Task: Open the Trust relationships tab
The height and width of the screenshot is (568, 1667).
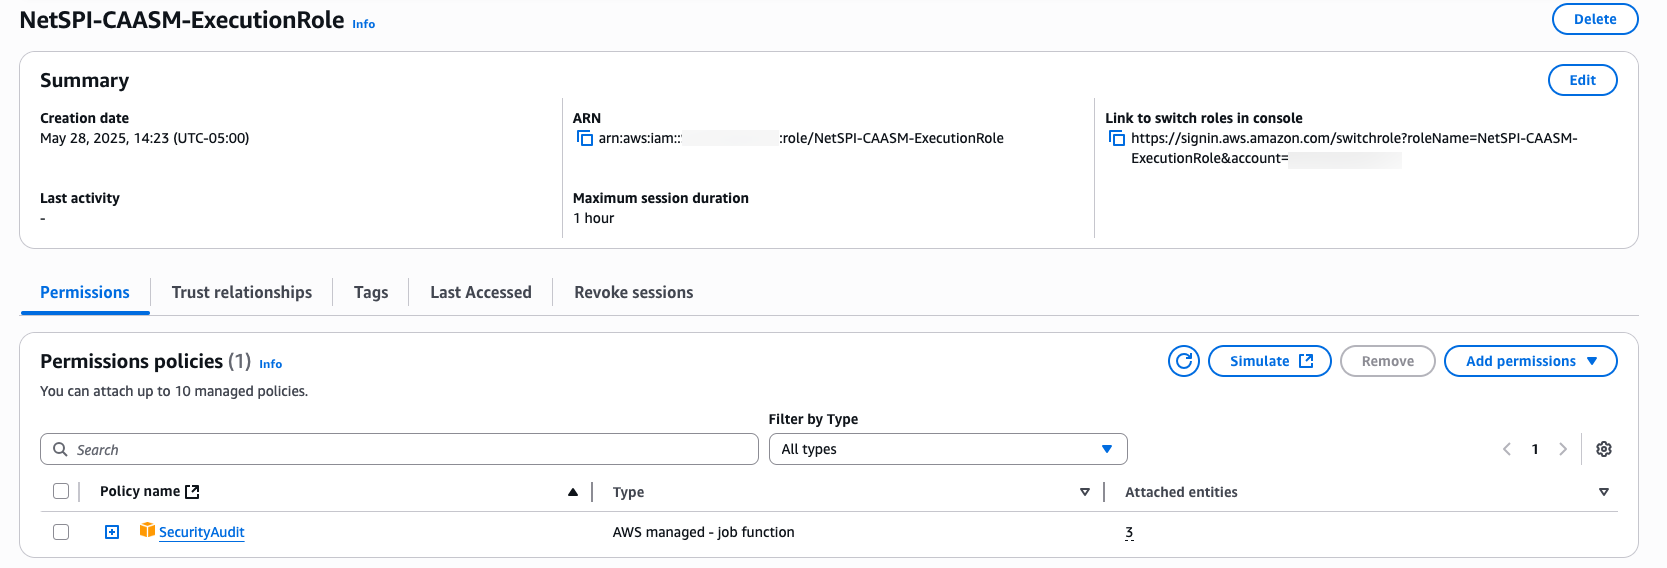Action: [242, 292]
